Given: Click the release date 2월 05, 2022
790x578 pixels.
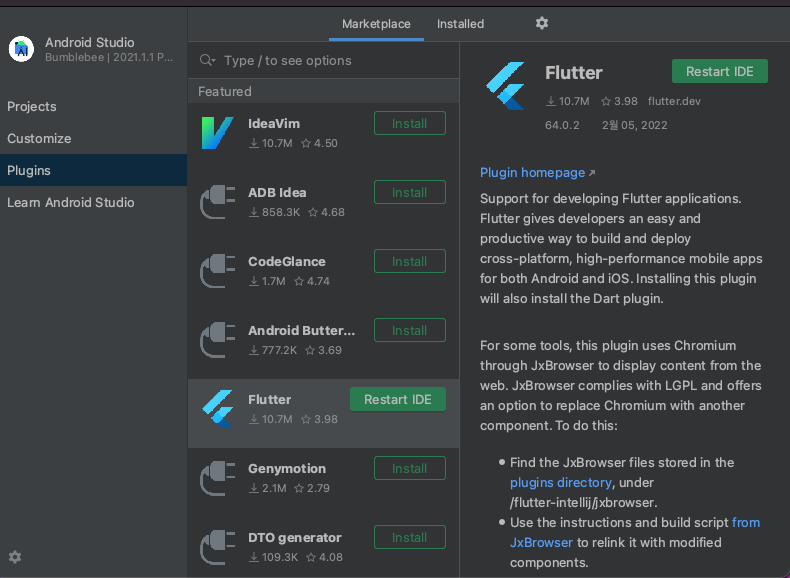Looking at the screenshot, I should click(x=634, y=125).
